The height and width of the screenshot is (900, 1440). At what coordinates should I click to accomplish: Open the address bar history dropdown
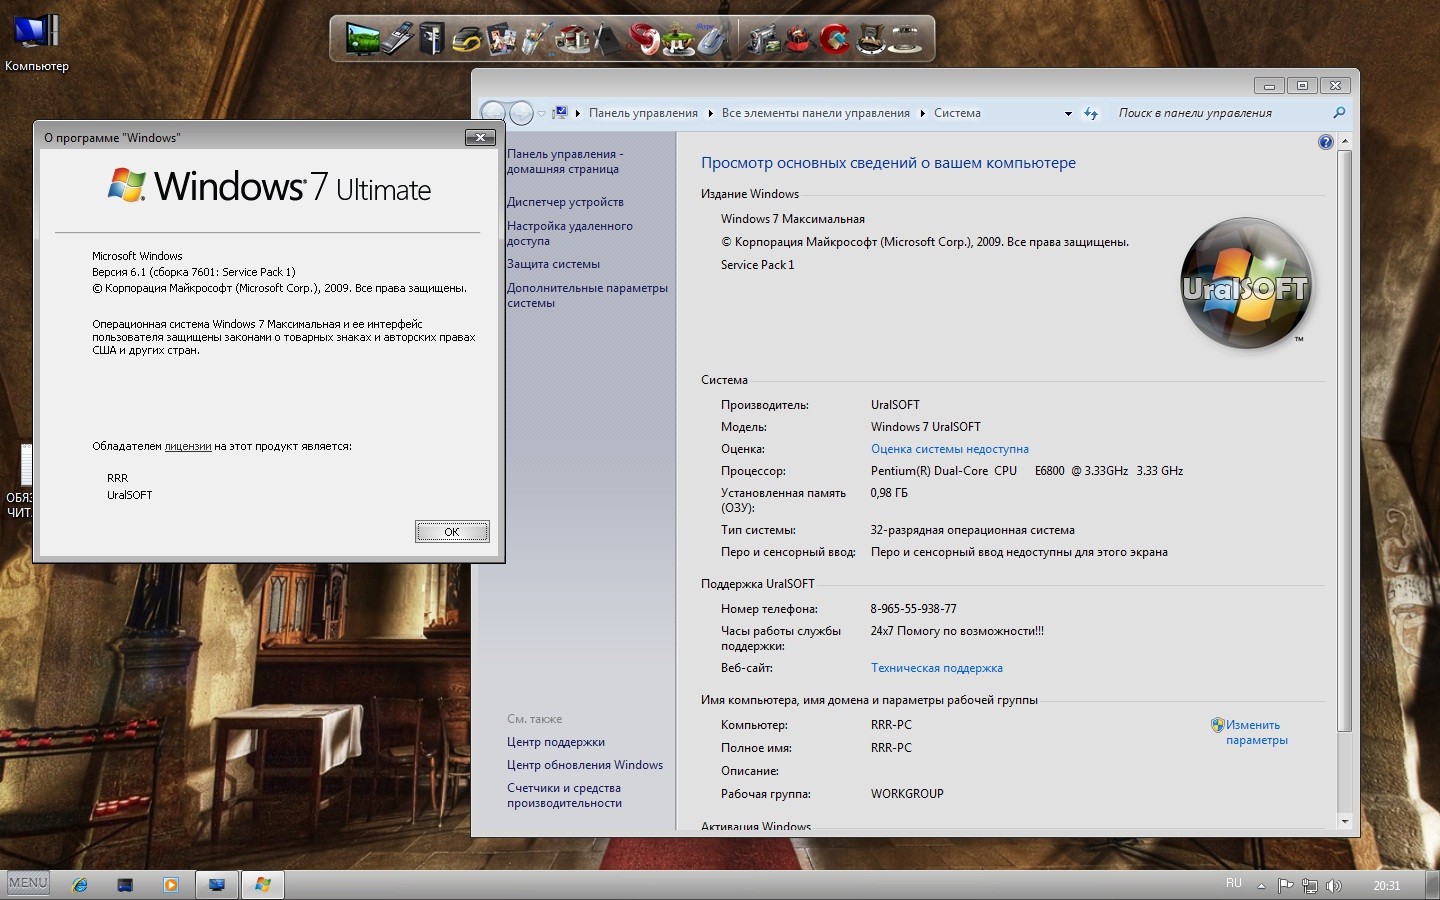tap(1068, 113)
